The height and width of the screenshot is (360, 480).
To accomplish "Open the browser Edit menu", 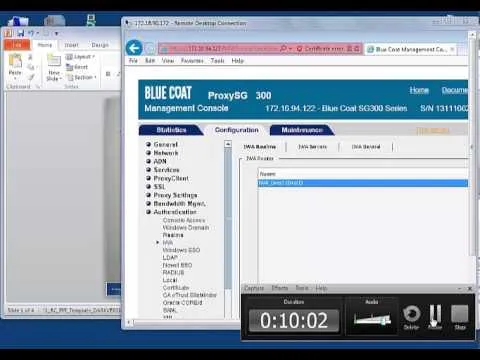I will [x=150, y=61].
